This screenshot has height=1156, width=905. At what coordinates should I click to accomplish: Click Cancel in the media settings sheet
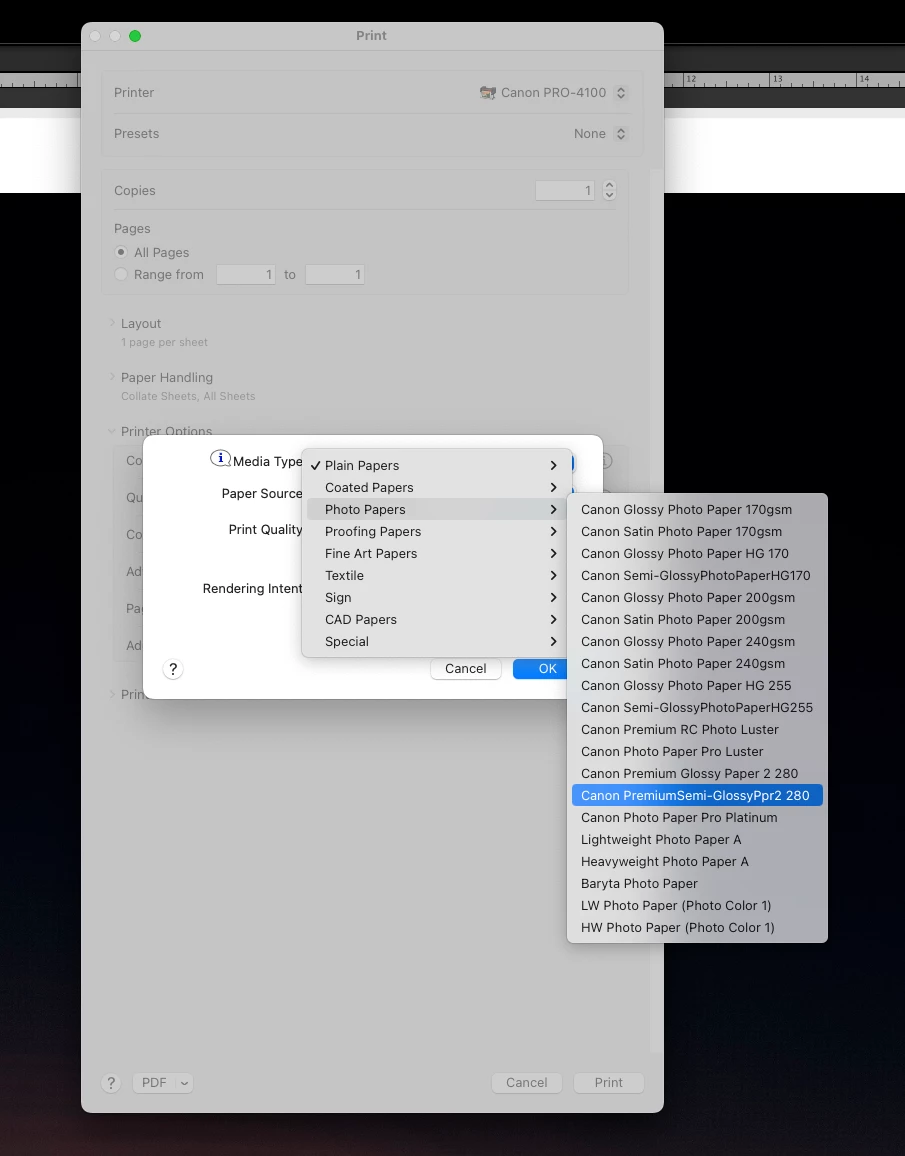[466, 669]
